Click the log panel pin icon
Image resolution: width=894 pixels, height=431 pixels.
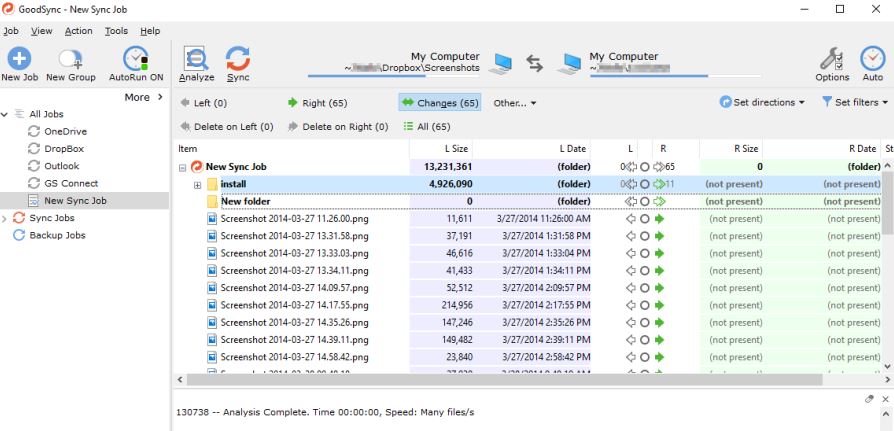tap(869, 399)
